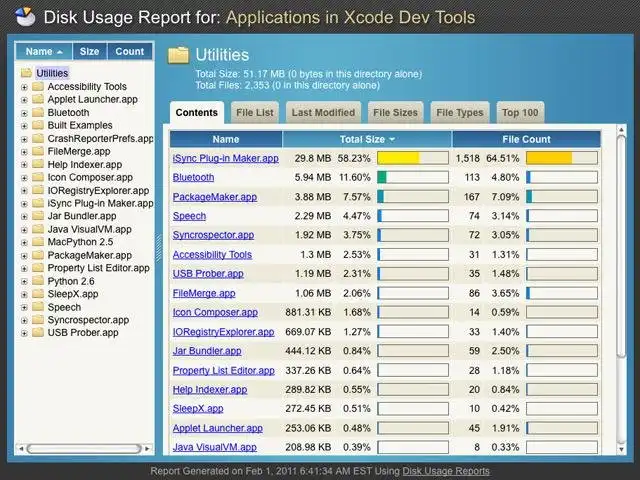The width and height of the screenshot is (640, 480).
Task: Click folder icon beside Built Examples
Action: pos(38,125)
